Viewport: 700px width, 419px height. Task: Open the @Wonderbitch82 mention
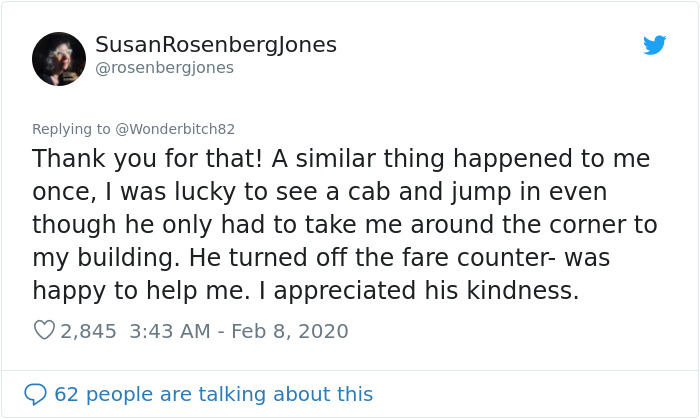177,129
